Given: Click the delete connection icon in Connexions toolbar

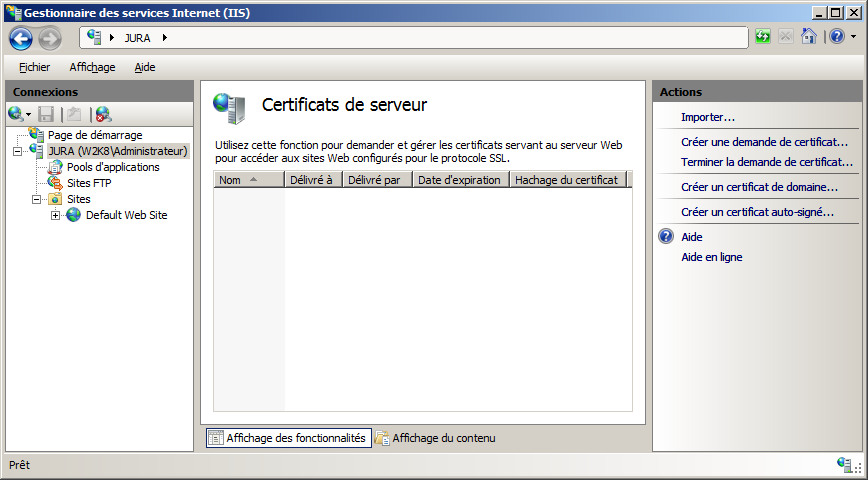Looking at the screenshot, I should (103, 114).
